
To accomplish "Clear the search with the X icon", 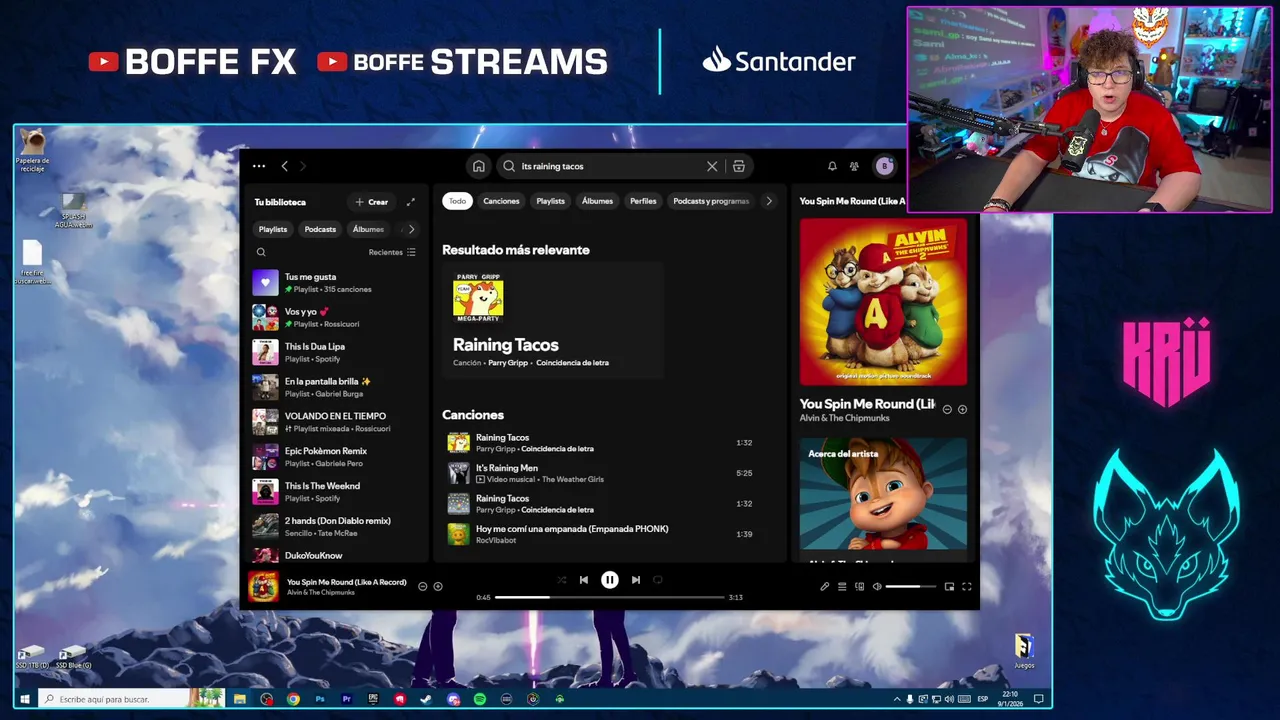I will tap(712, 166).
